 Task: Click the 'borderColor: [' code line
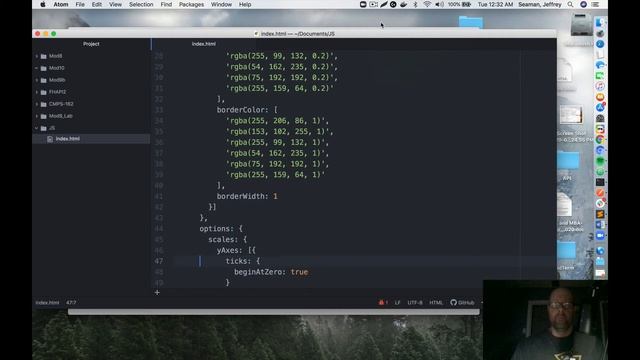click(x=247, y=110)
